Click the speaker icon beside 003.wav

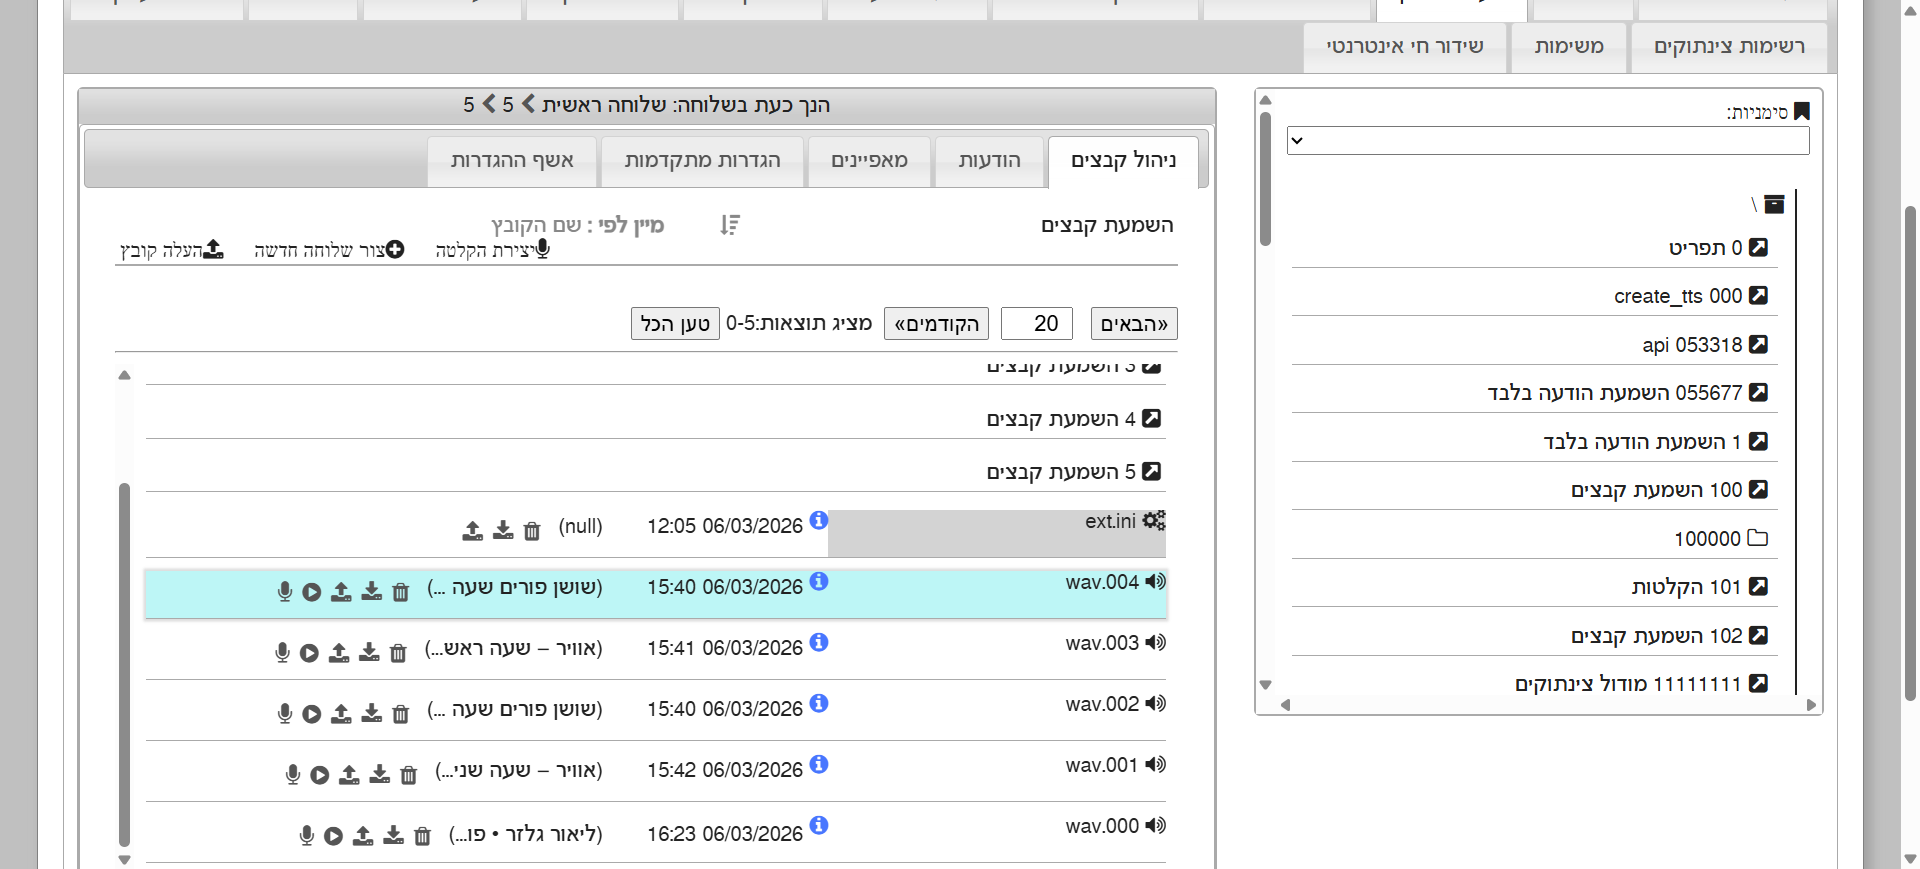click(1156, 643)
